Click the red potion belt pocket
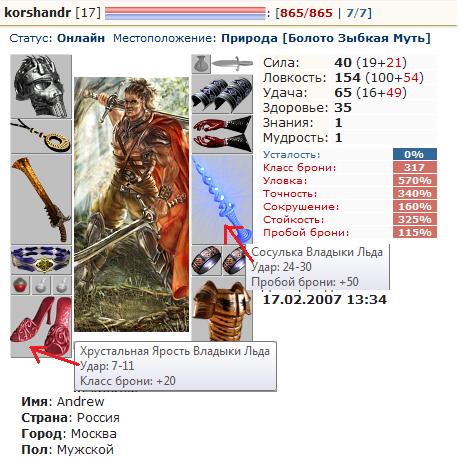The image size is (460, 459). point(20,285)
